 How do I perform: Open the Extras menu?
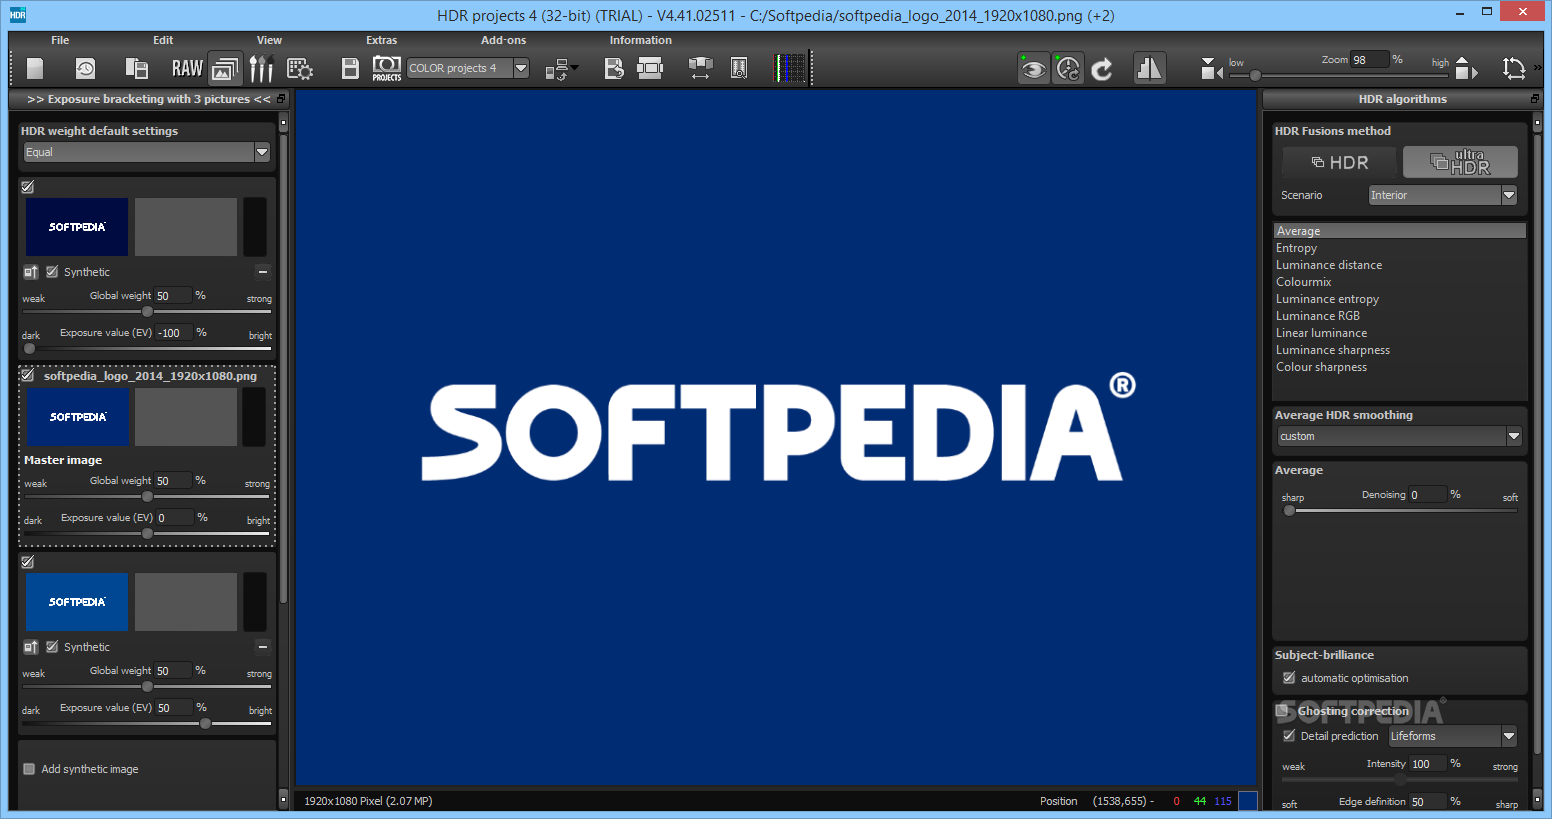381,40
